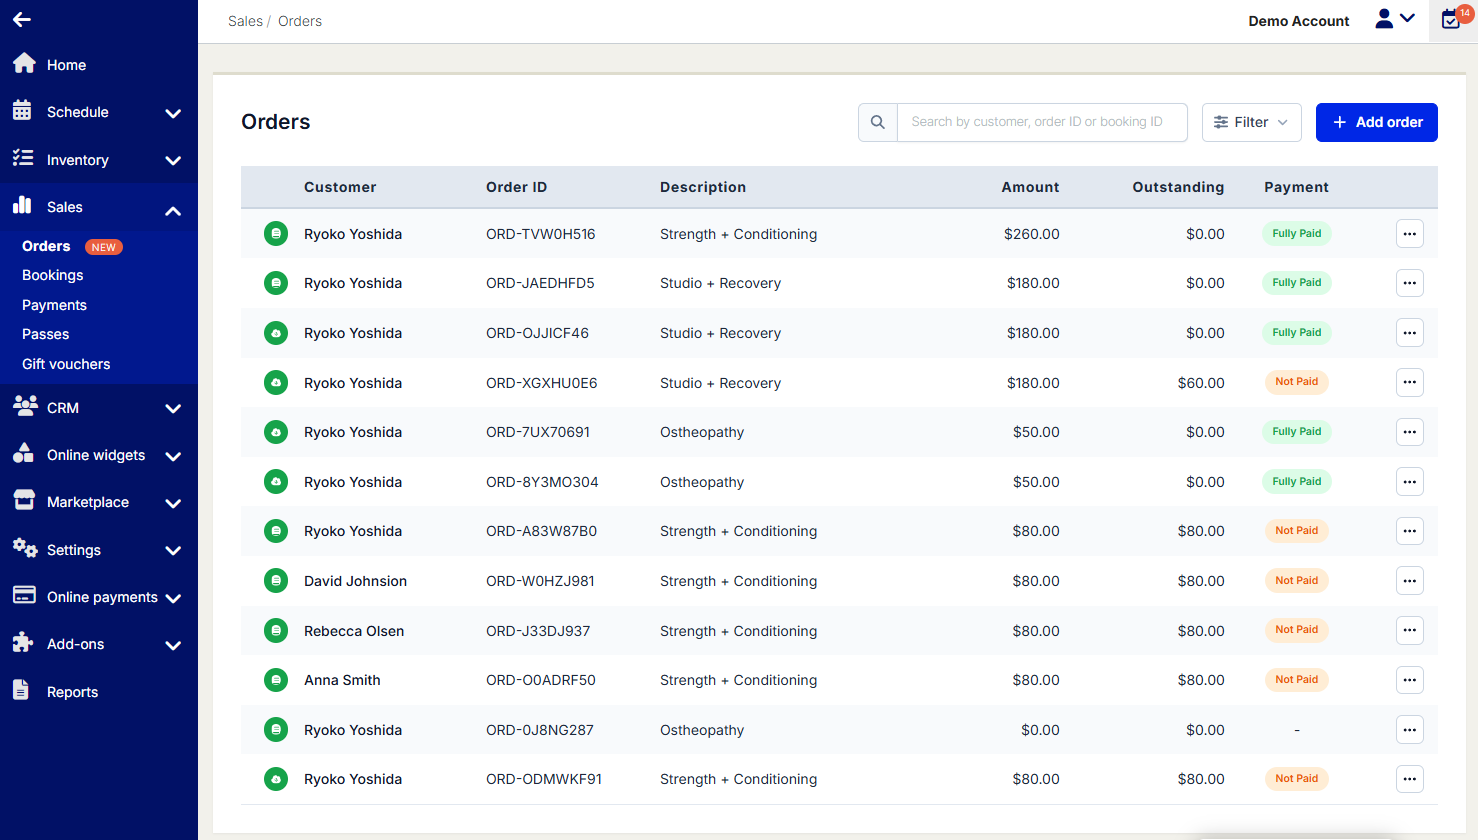
Task: Click the Marketplace store icon
Action: pyautogui.click(x=24, y=500)
